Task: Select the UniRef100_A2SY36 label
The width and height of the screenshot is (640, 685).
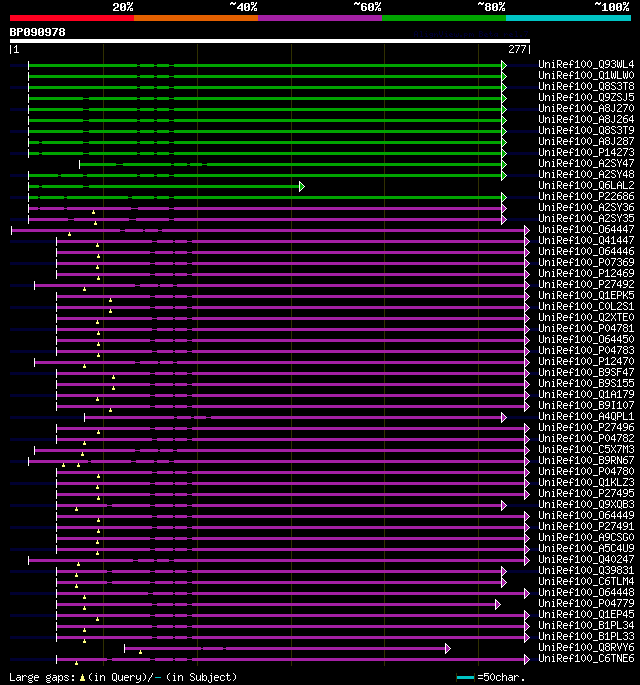Action: 586,208
